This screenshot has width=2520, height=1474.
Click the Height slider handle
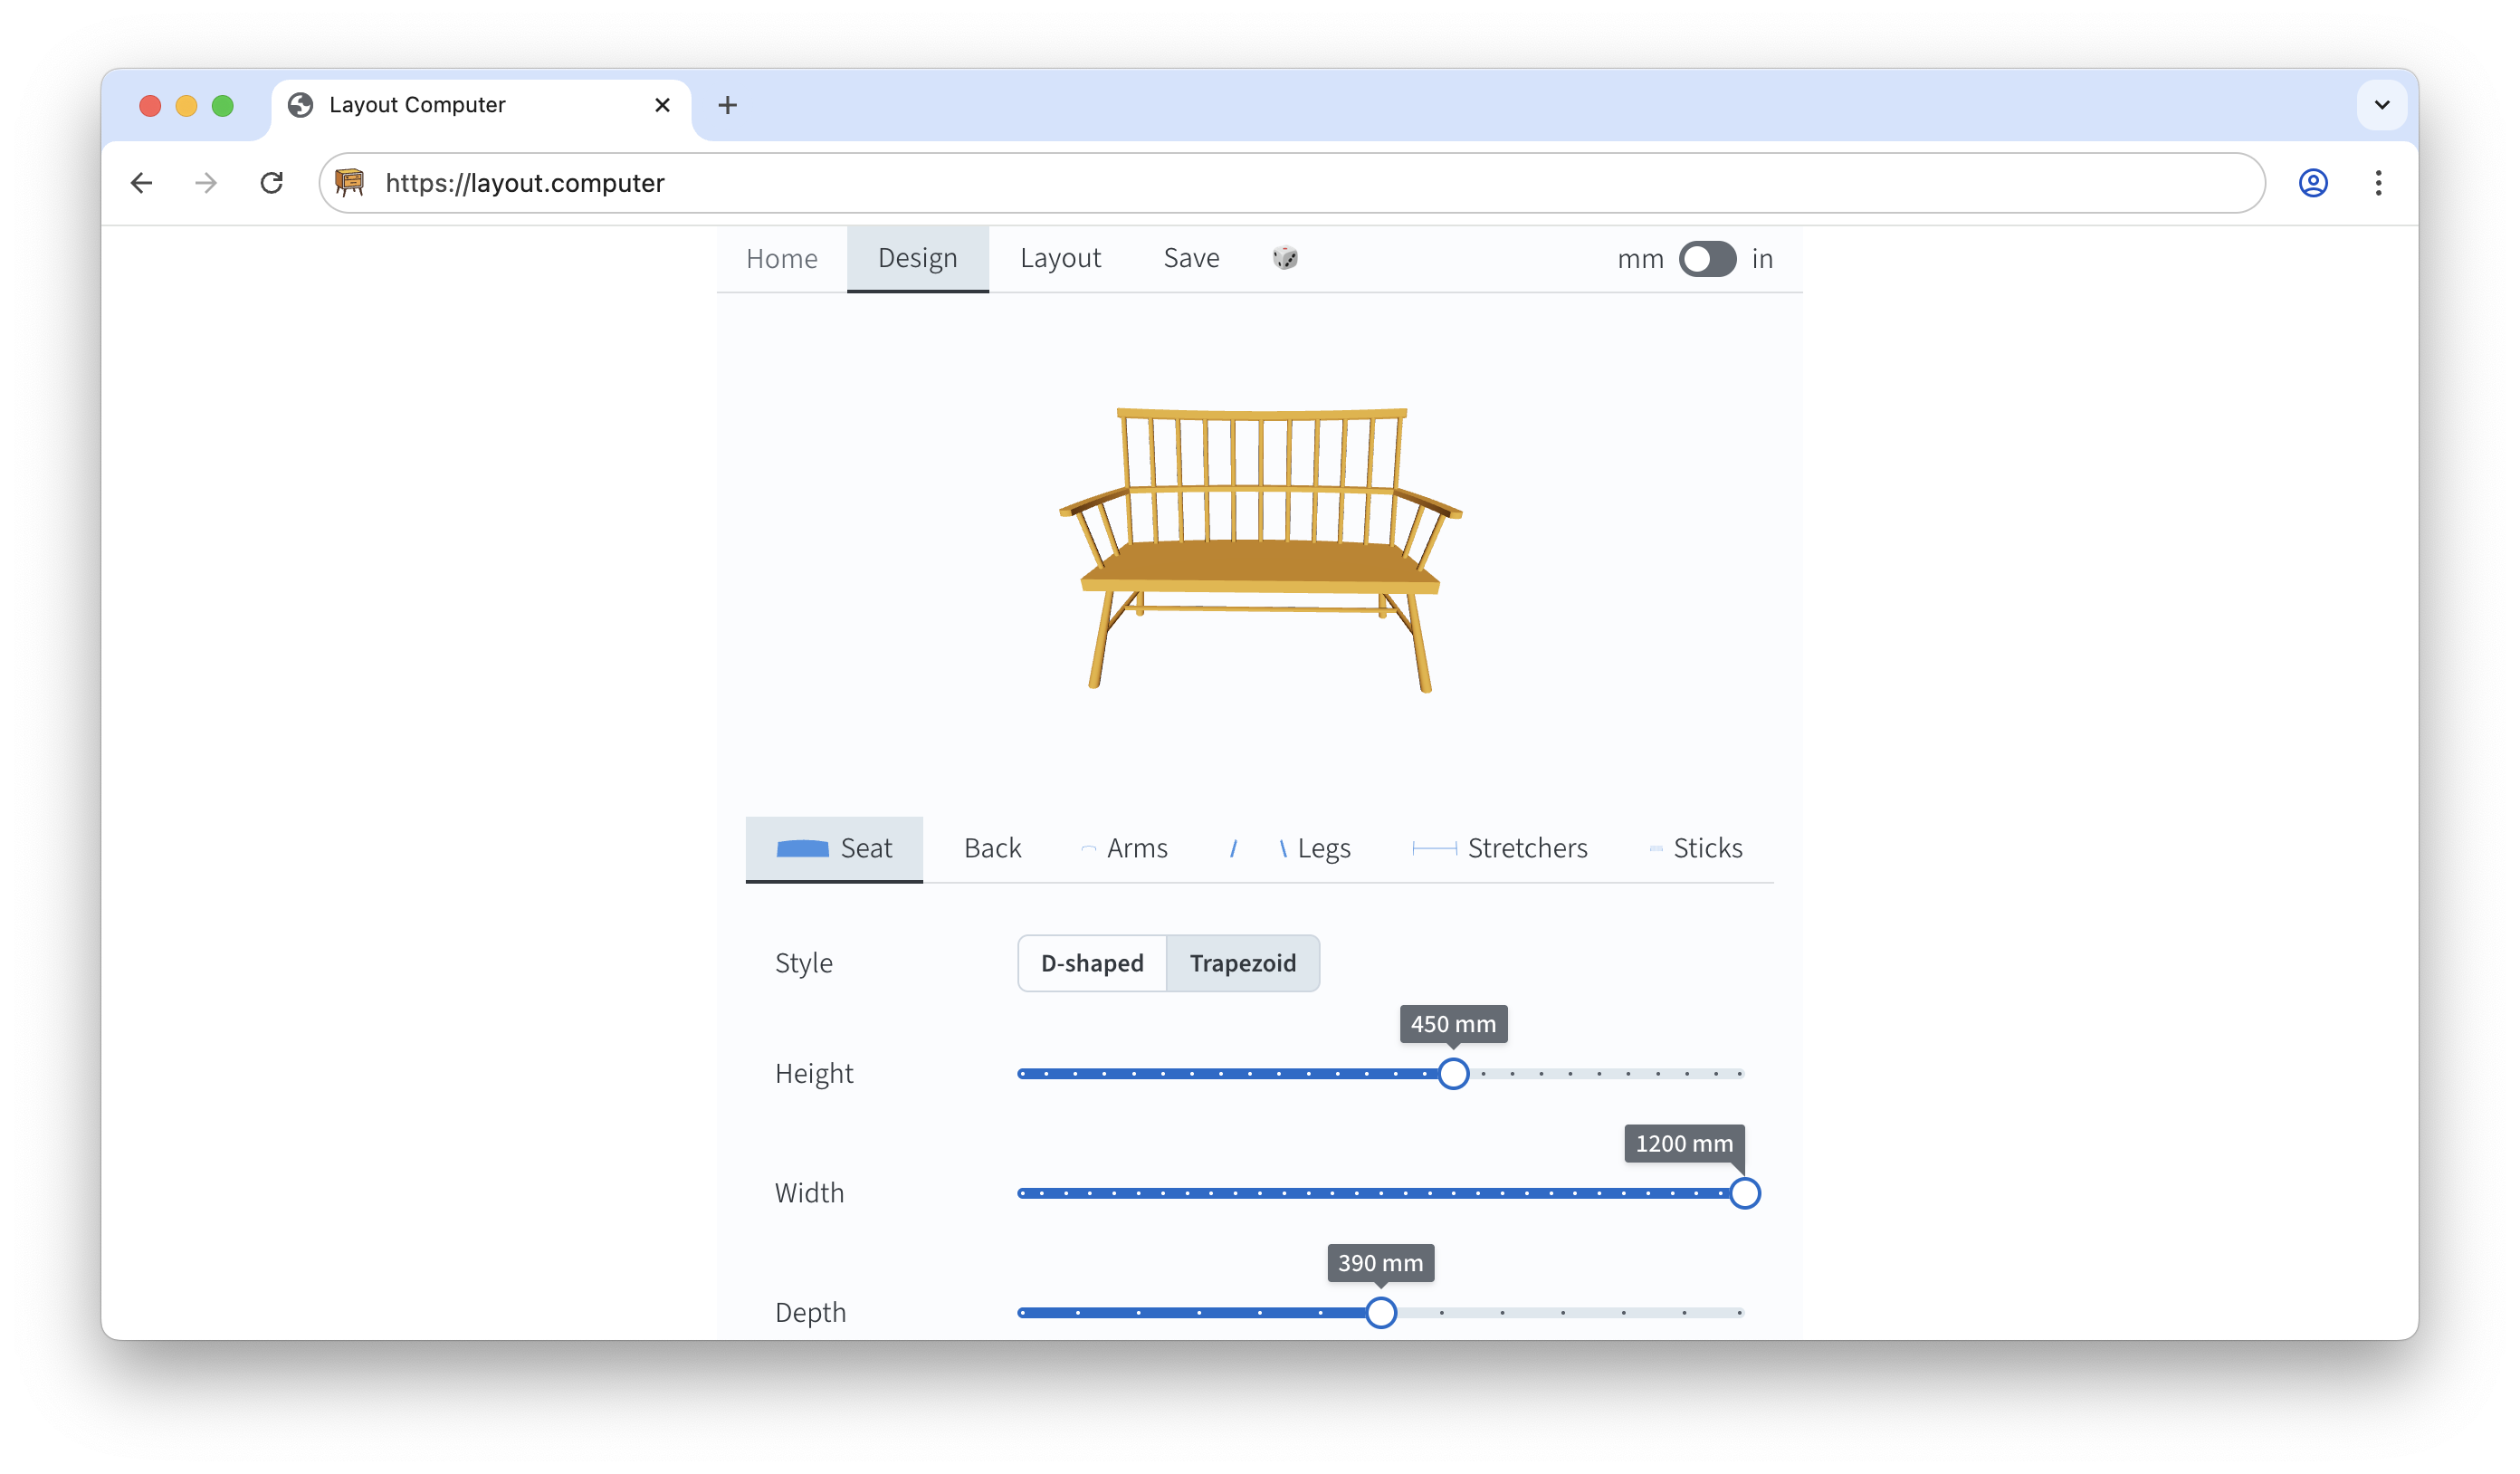click(1453, 1074)
